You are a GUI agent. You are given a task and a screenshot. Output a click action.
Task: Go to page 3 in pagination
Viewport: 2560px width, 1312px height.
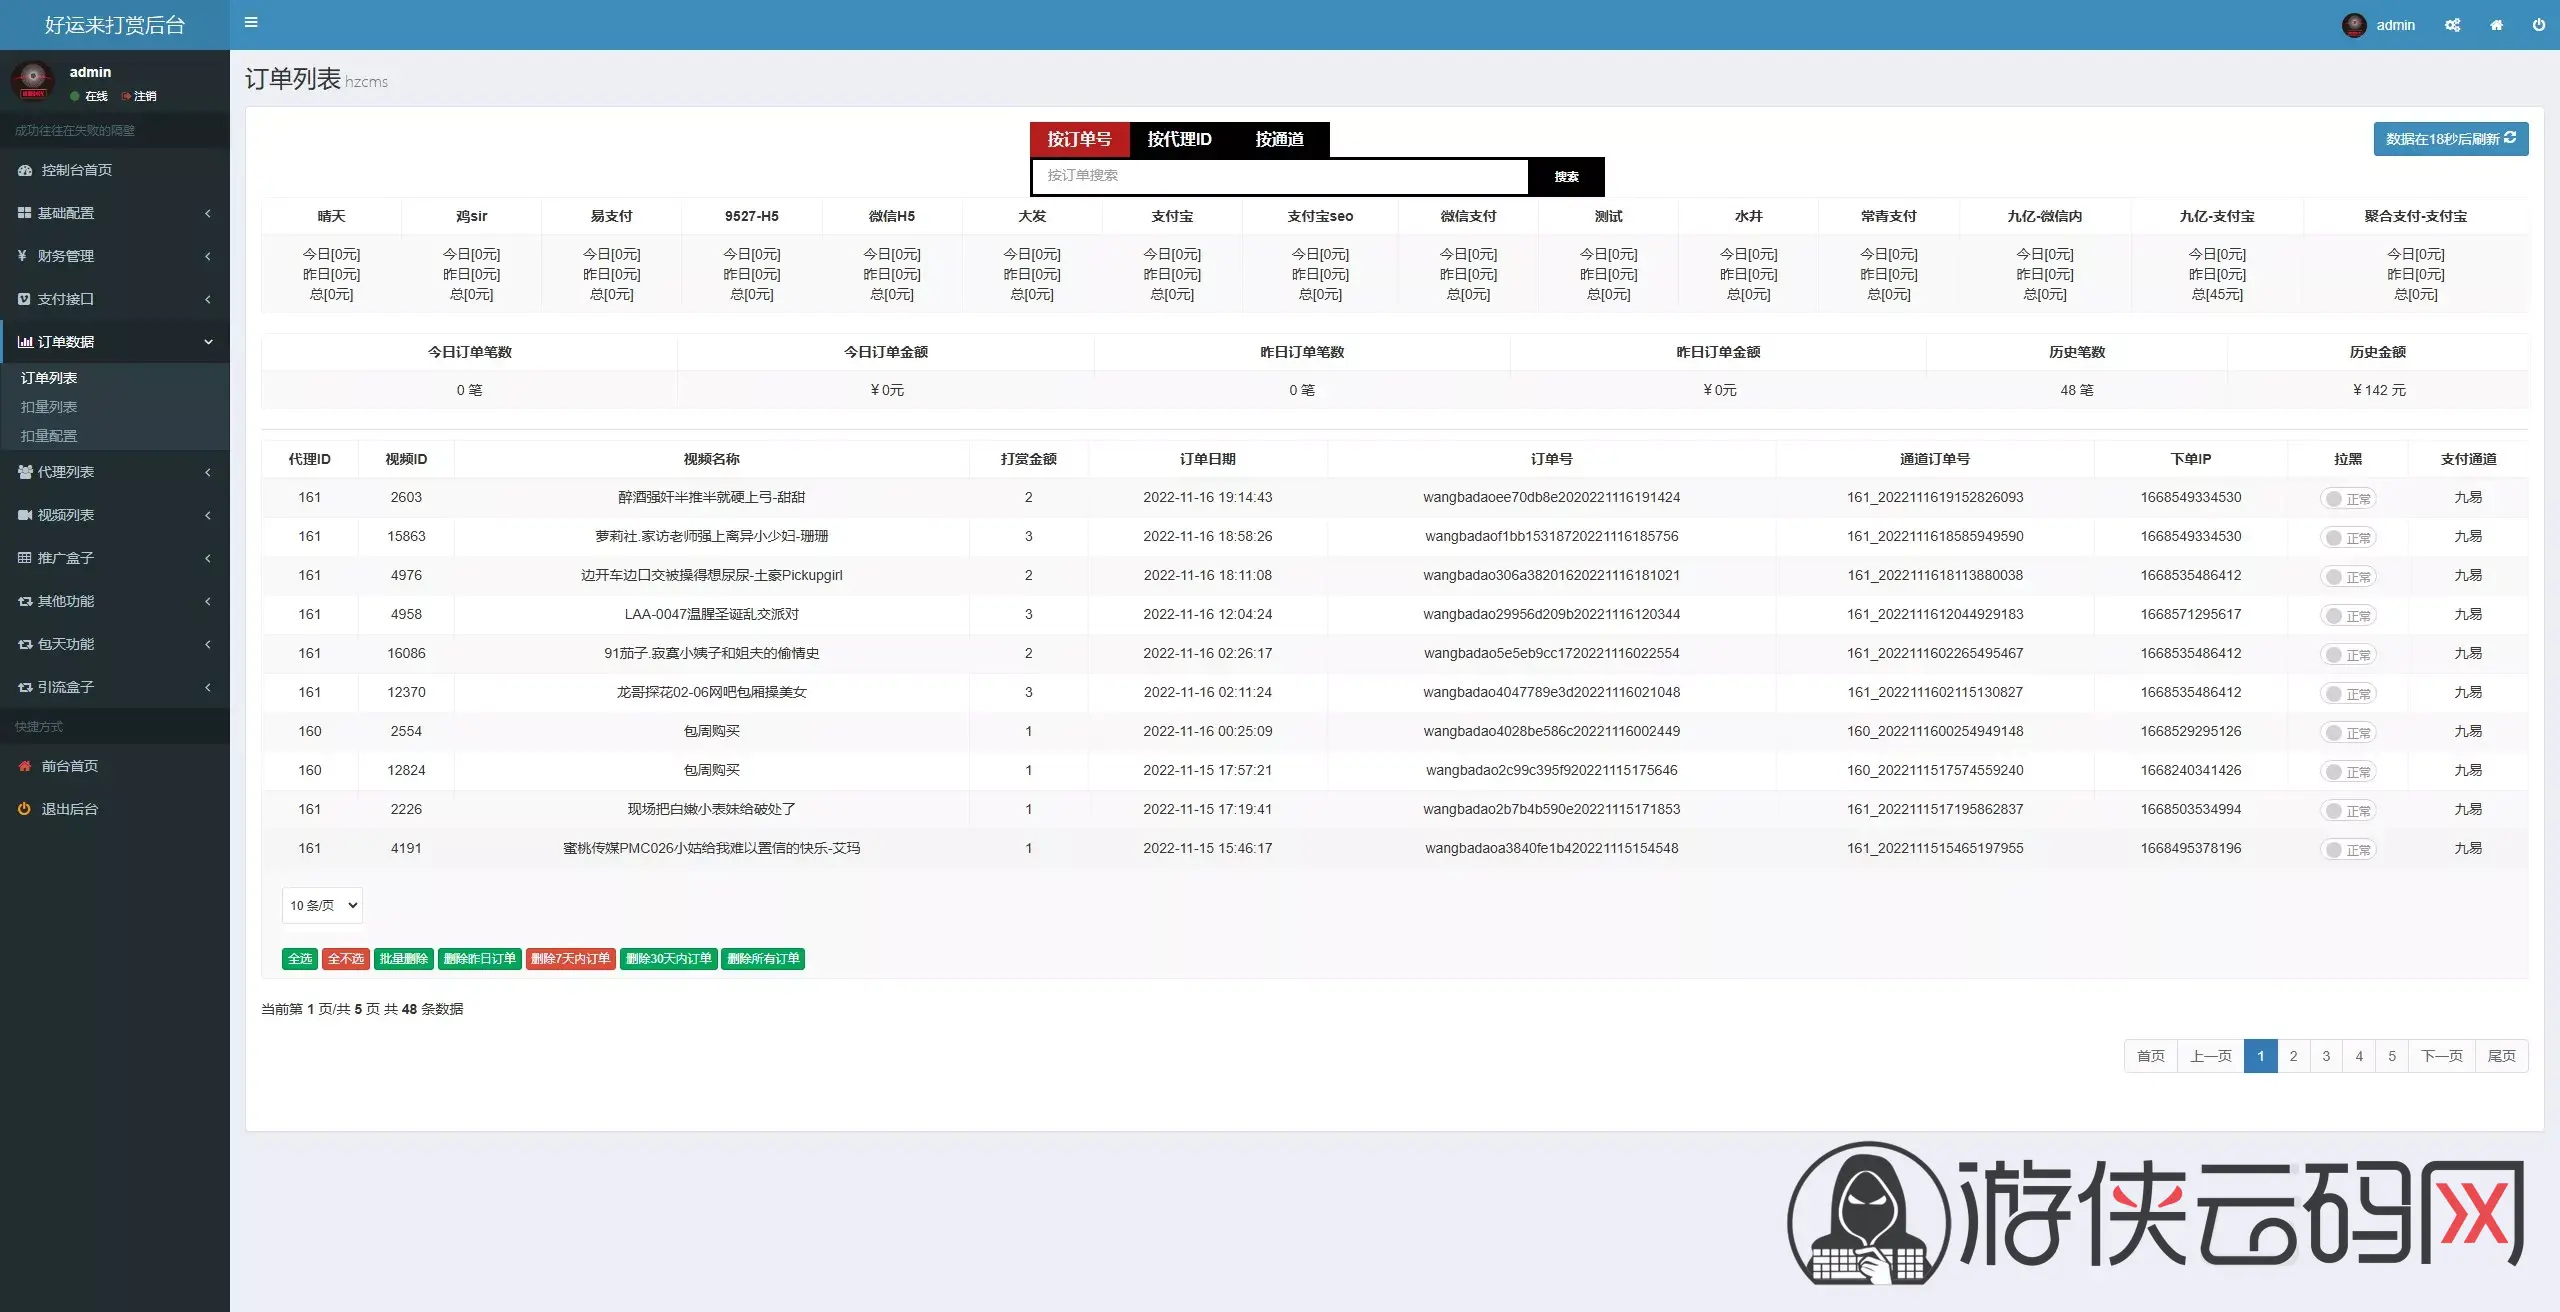[2326, 1056]
